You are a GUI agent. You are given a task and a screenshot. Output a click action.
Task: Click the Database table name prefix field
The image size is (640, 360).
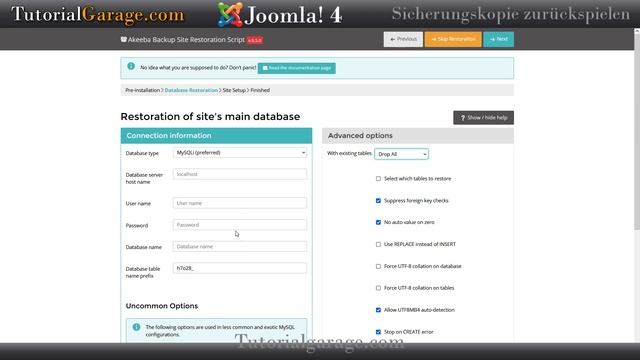click(240, 268)
